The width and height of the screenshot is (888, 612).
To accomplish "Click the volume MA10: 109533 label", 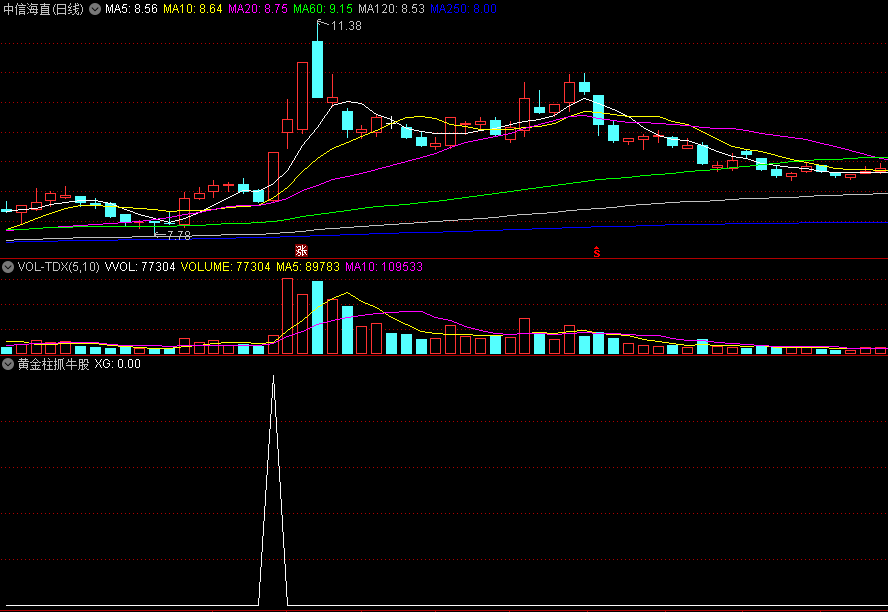I will click(x=384, y=267).
